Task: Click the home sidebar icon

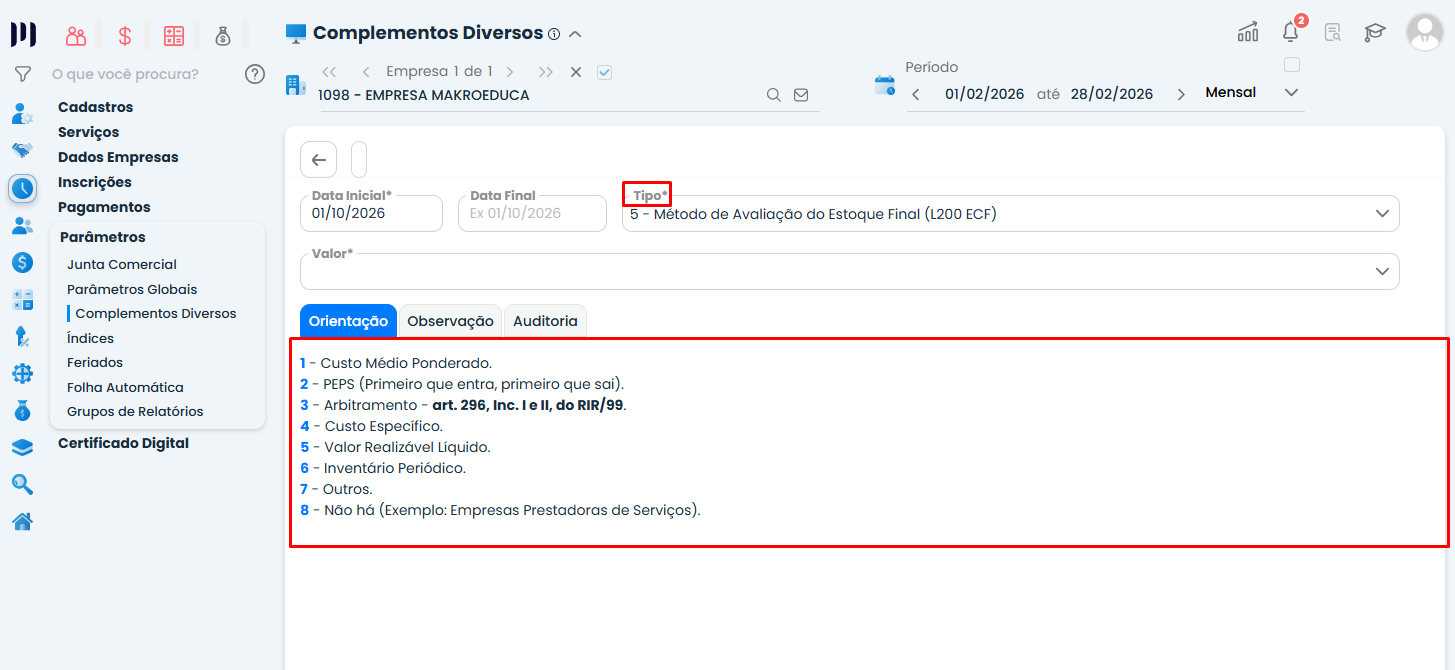Action: [x=22, y=521]
